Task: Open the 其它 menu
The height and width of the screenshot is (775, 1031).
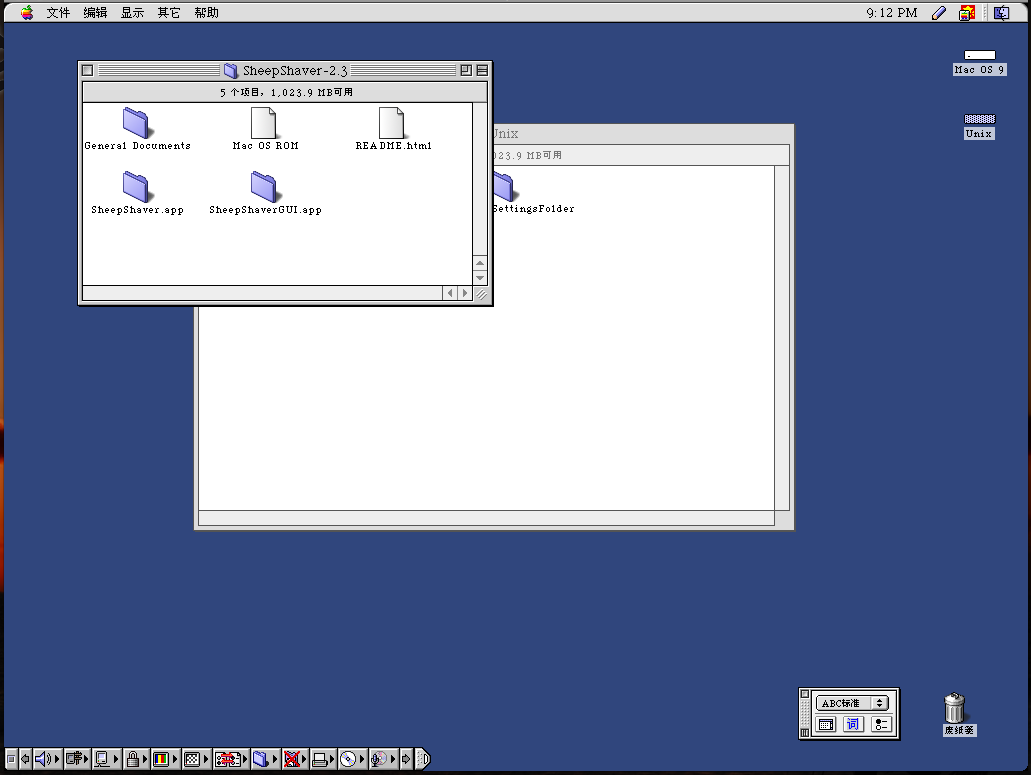Action: click(168, 12)
